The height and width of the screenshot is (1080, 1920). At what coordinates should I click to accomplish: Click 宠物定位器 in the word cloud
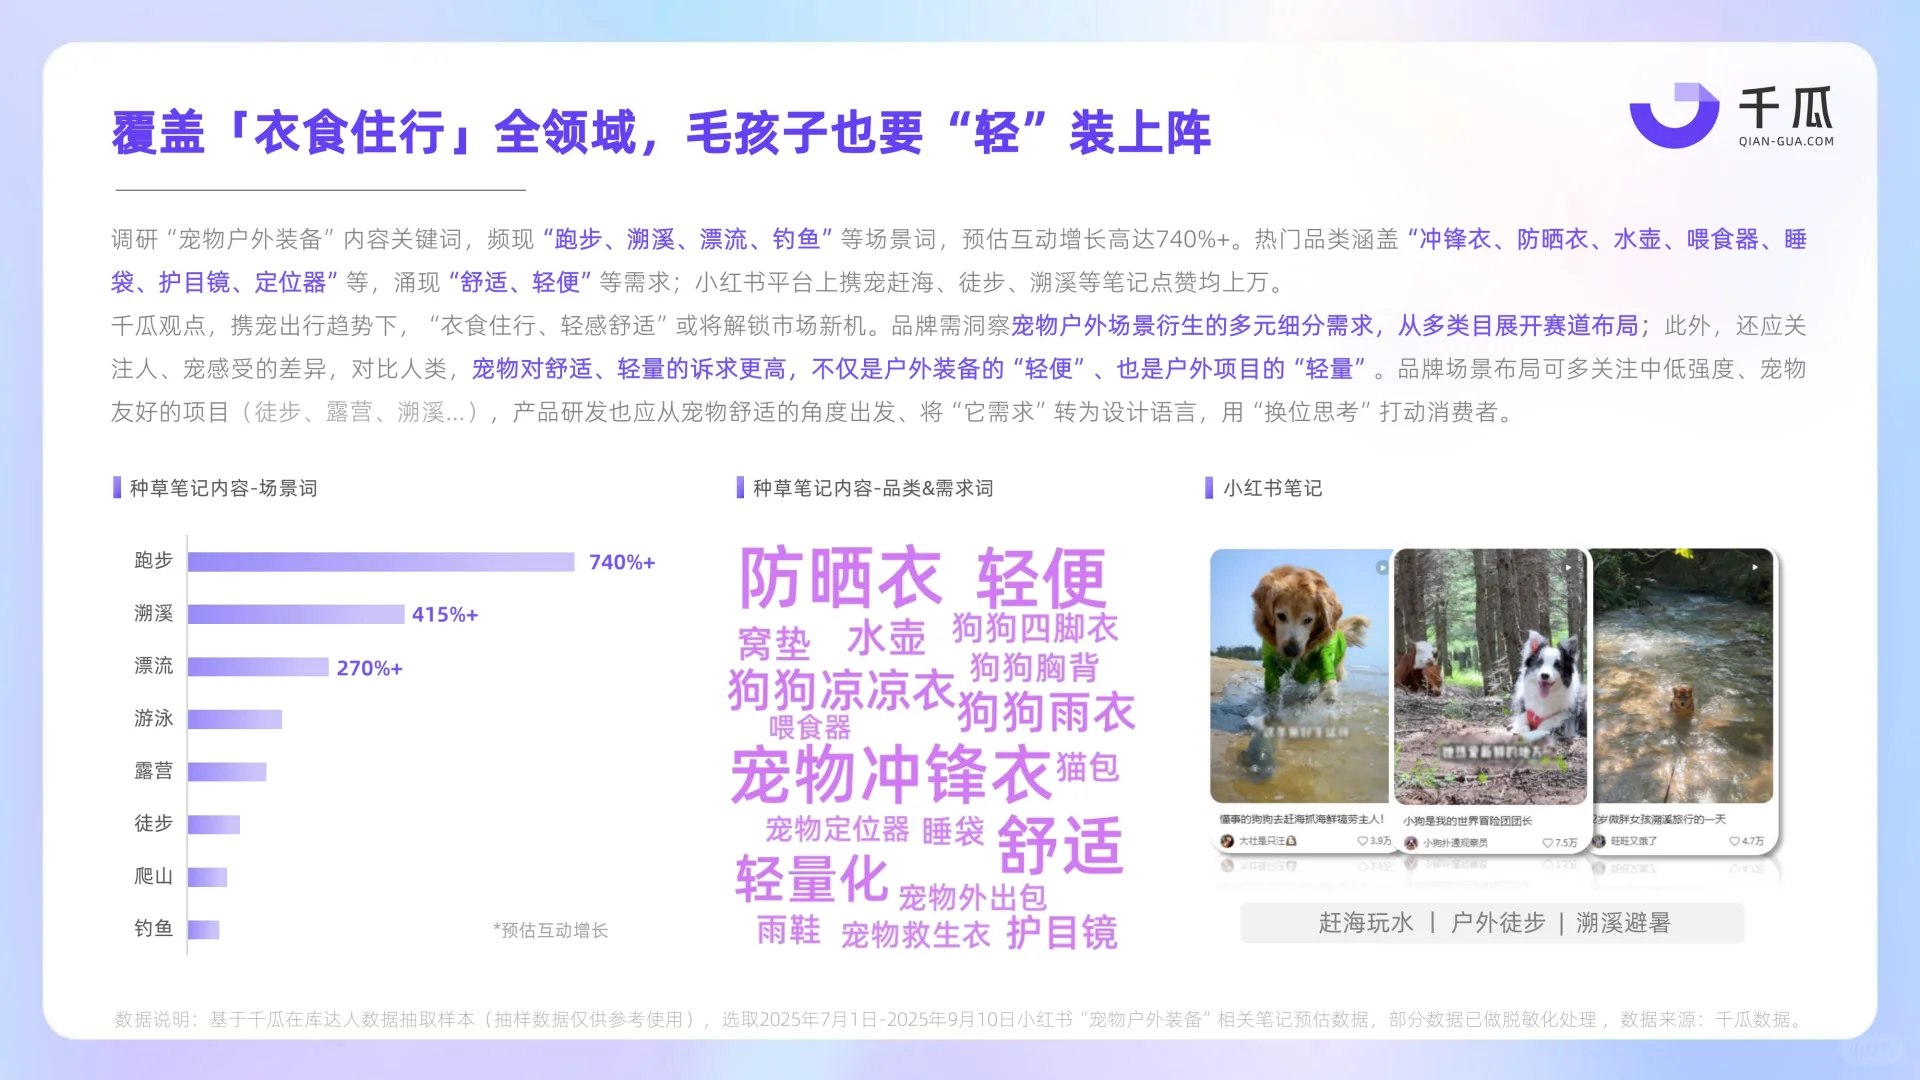(x=838, y=829)
